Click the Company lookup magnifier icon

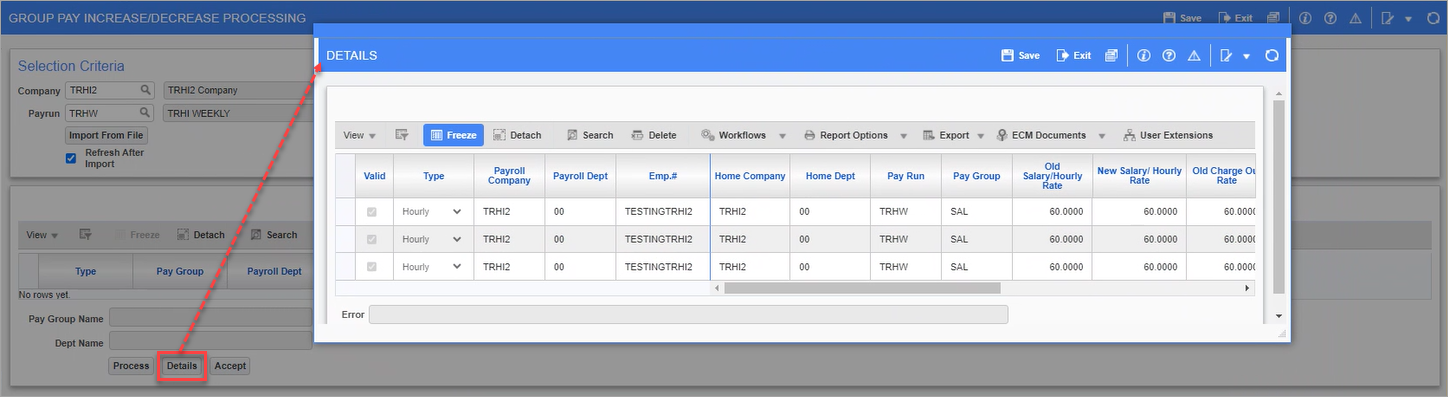click(x=146, y=90)
